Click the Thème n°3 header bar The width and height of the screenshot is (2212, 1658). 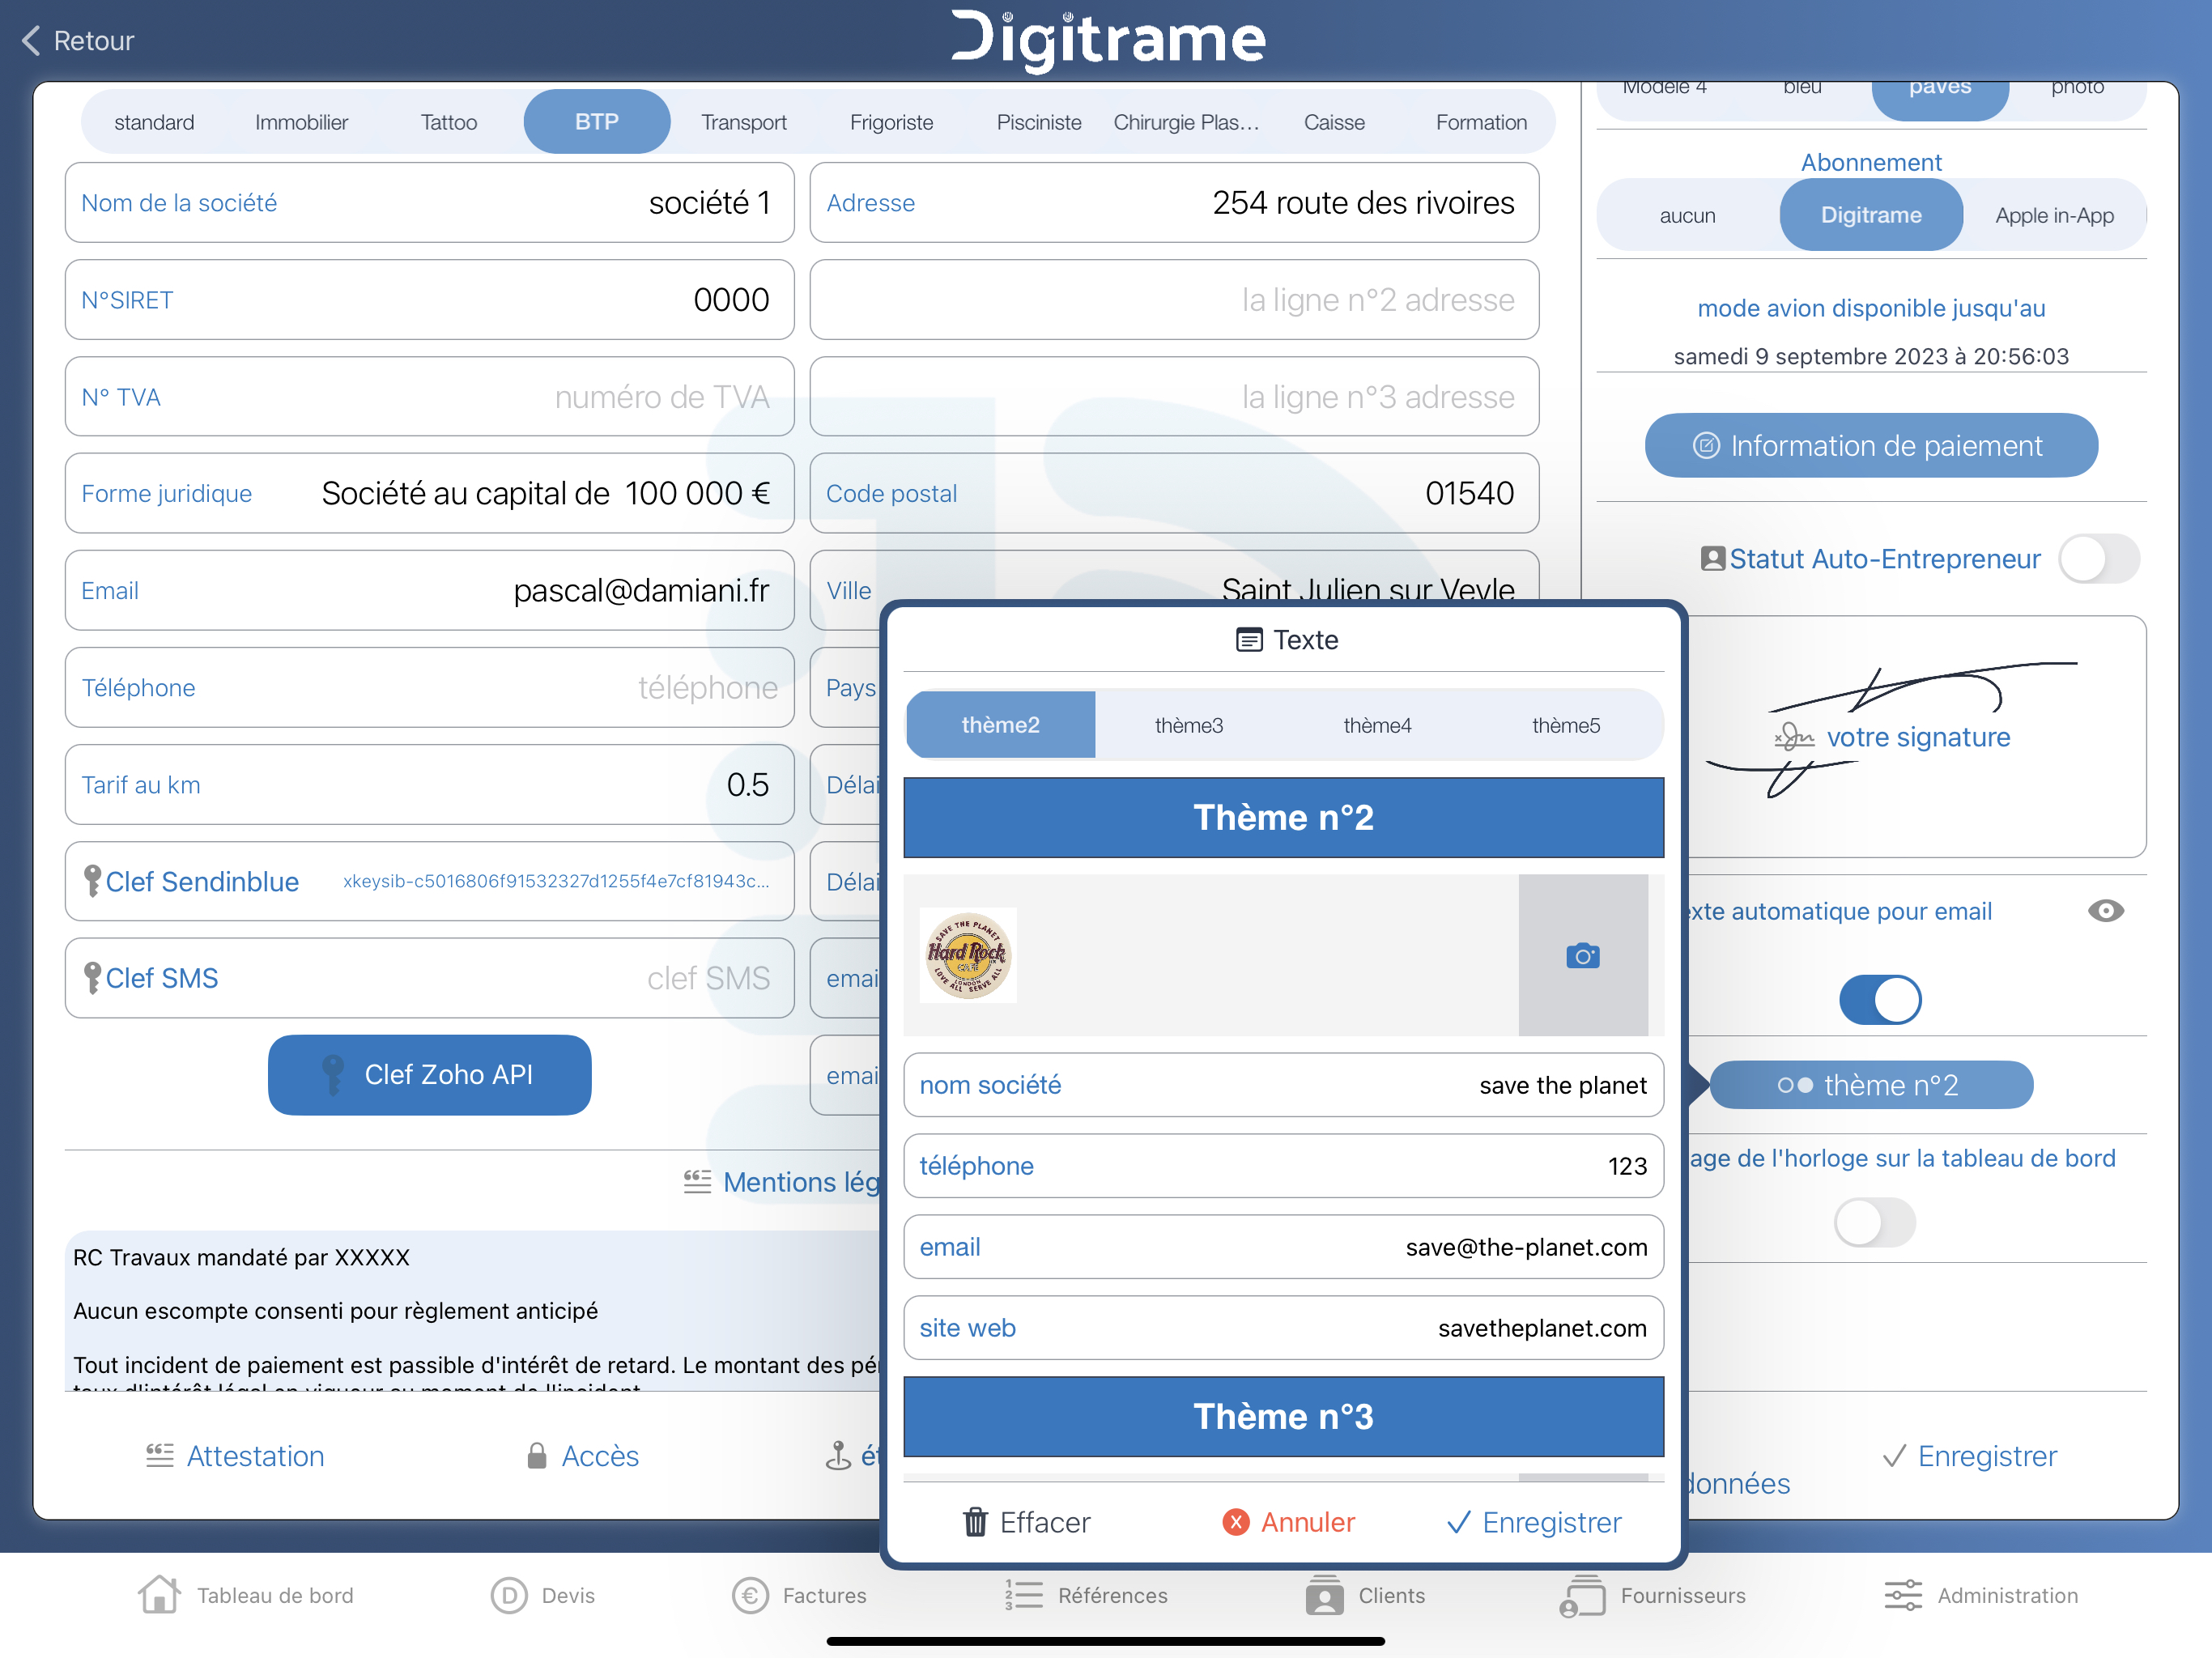1283,1416
